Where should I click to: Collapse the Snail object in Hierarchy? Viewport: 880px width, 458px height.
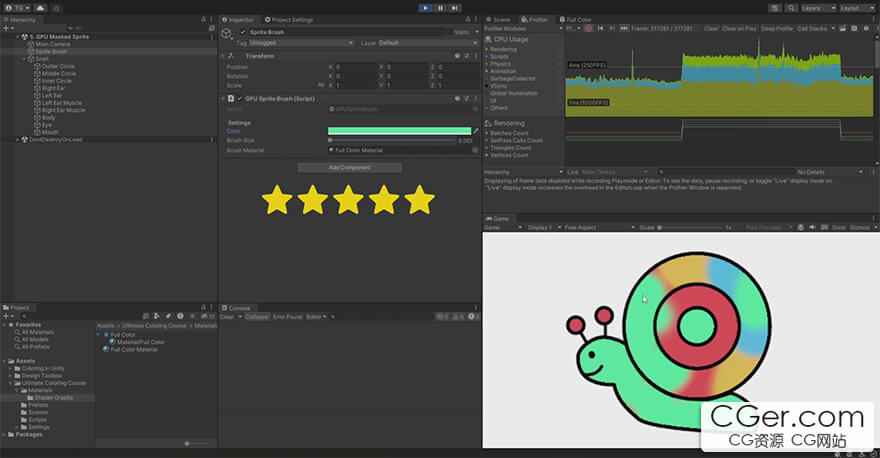[x=25, y=59]
